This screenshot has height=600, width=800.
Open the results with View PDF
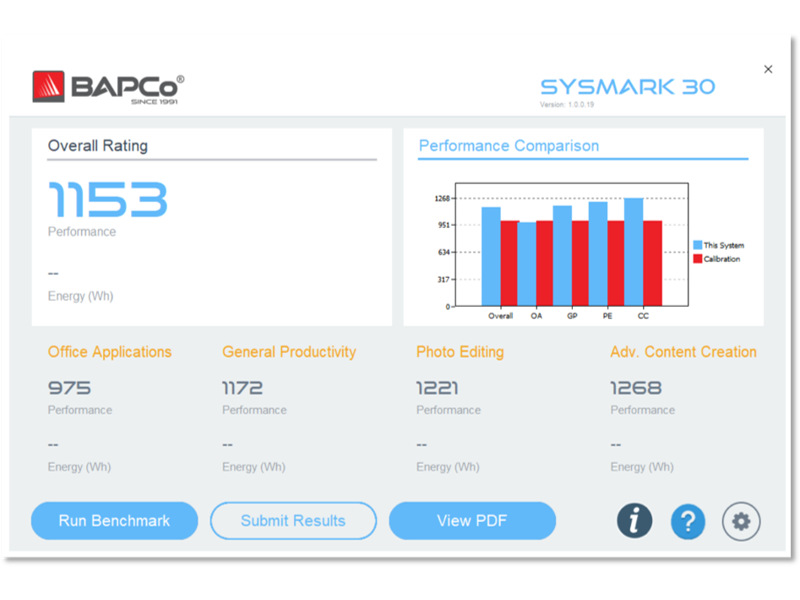472,520
